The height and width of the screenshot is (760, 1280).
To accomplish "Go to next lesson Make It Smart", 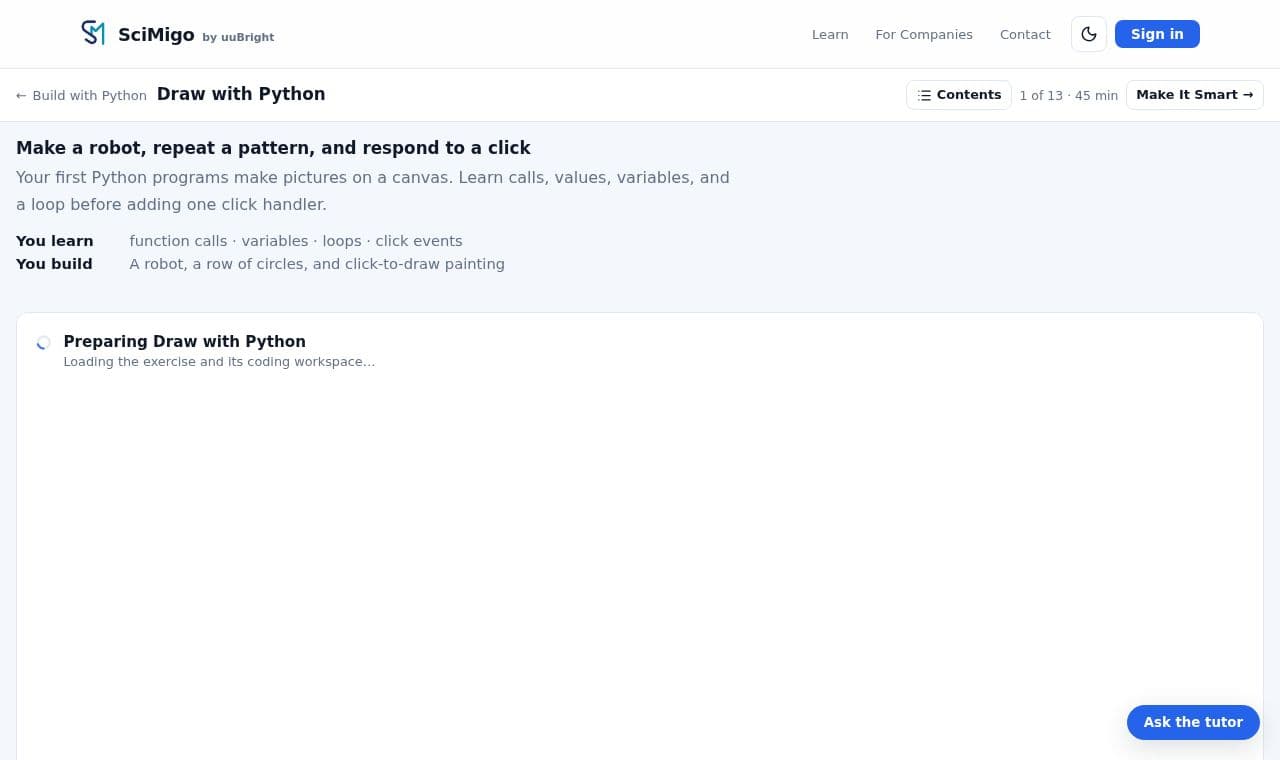I will (1194, 95).
